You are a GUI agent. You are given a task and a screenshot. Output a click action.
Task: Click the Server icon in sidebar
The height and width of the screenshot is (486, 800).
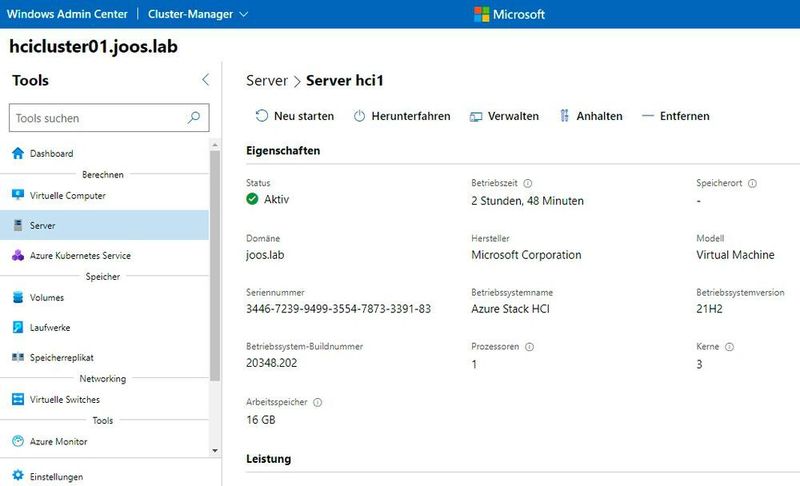click(18, 225)
